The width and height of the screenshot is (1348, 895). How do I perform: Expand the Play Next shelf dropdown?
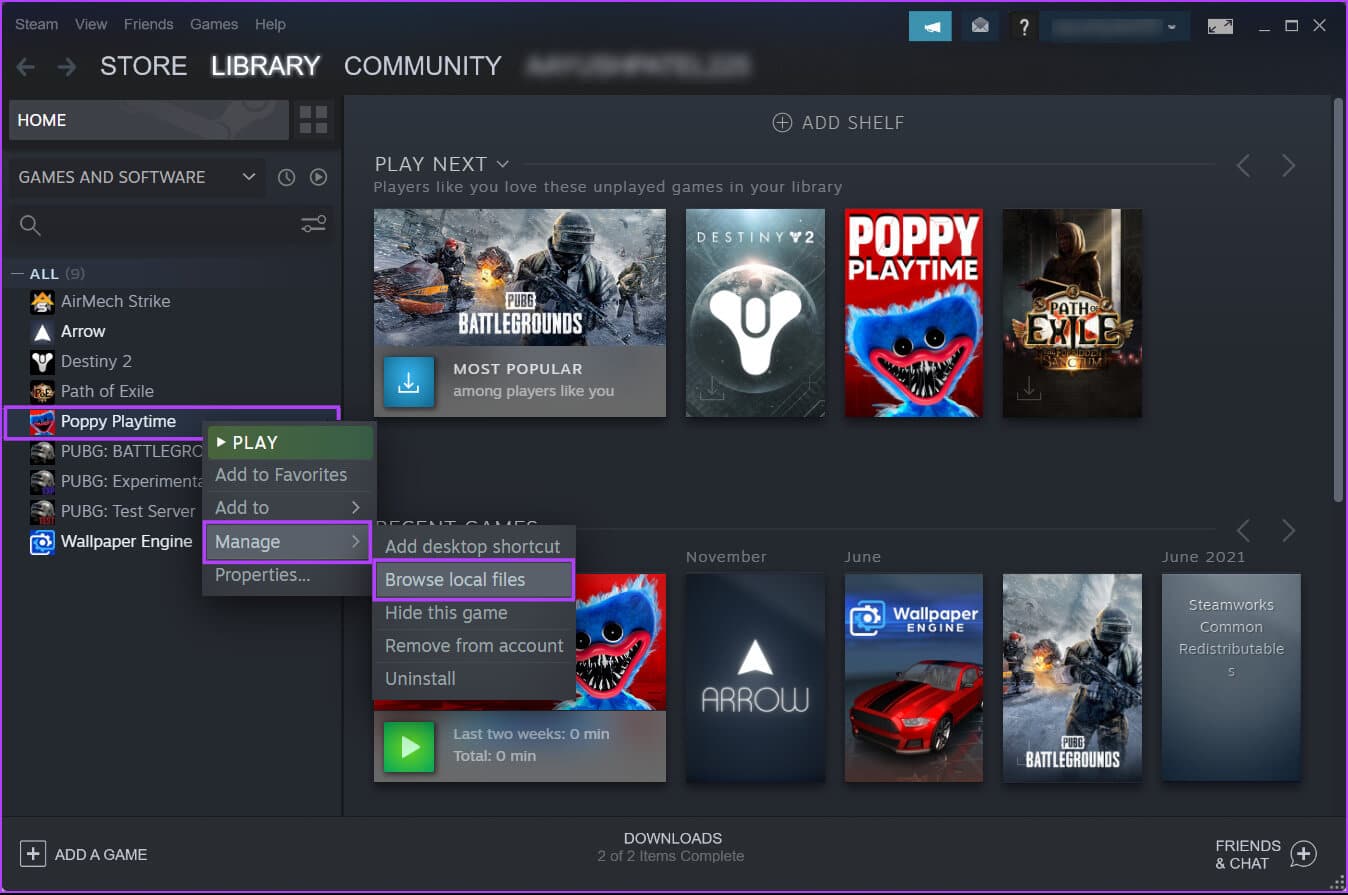tap(502, 163)
